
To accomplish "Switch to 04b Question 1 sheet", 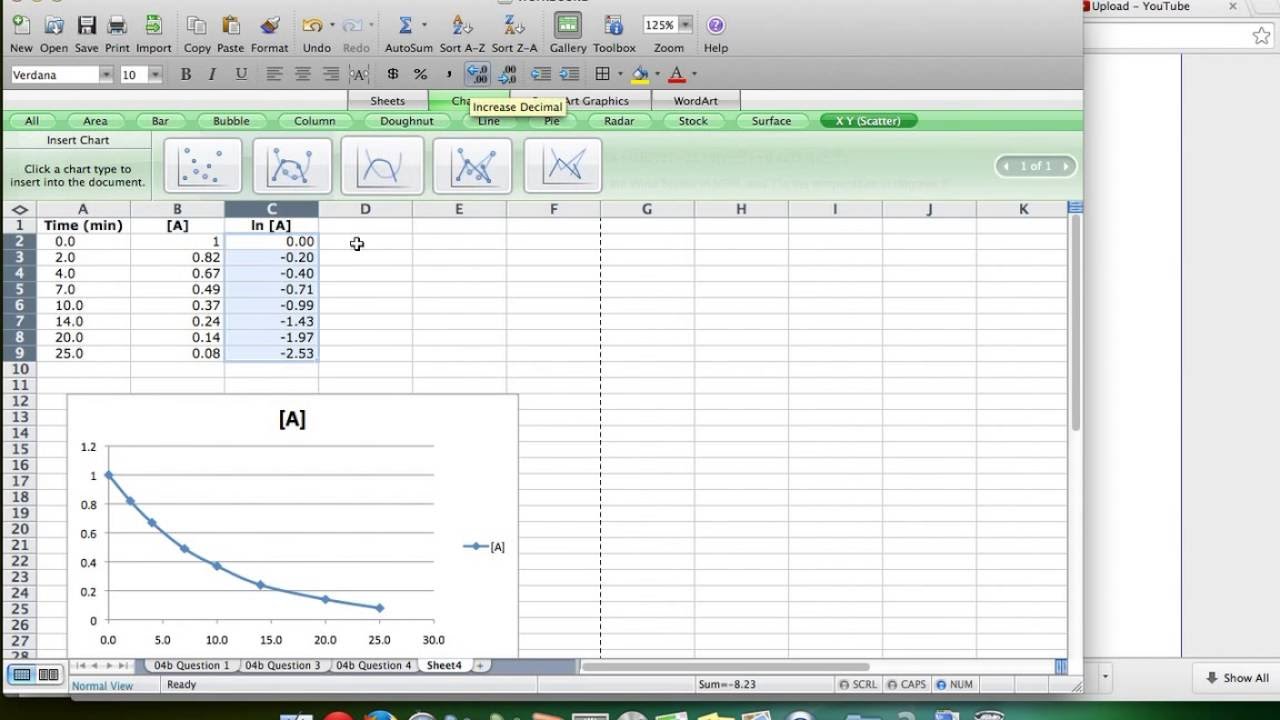I will pos(190,665).
